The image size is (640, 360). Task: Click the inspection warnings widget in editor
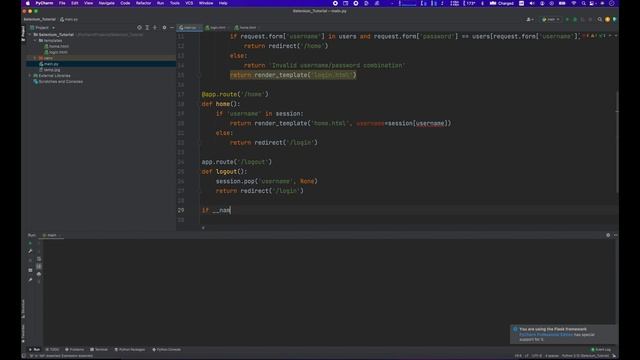point(594,36)
